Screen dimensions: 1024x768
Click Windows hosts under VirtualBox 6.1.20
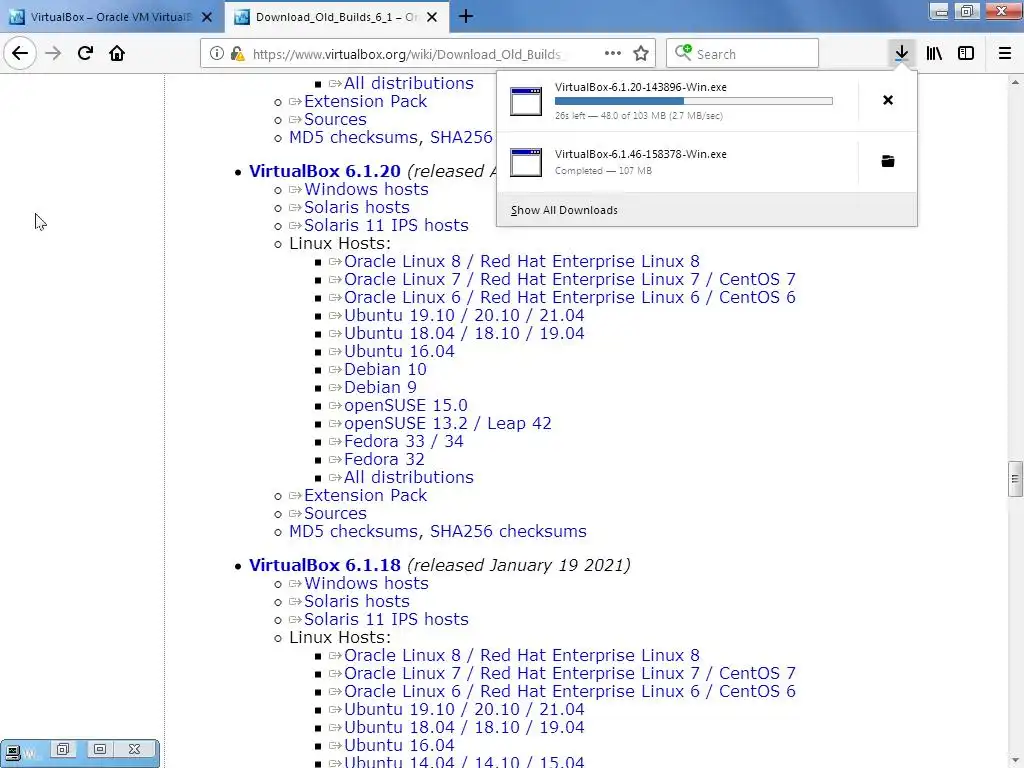(366, 189)
